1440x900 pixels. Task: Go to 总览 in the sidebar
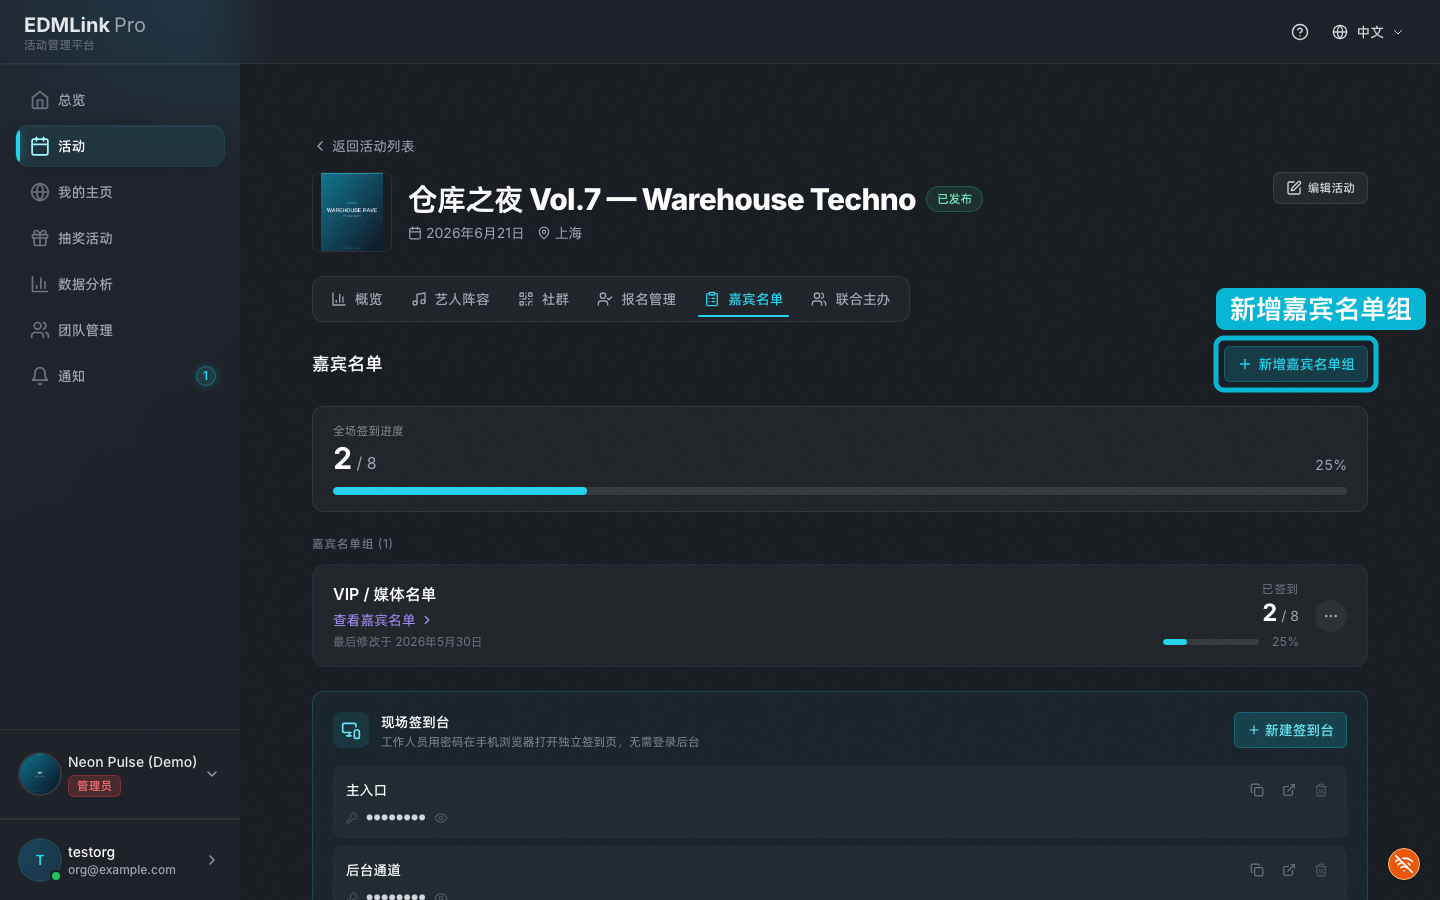[x=120, y=100]
